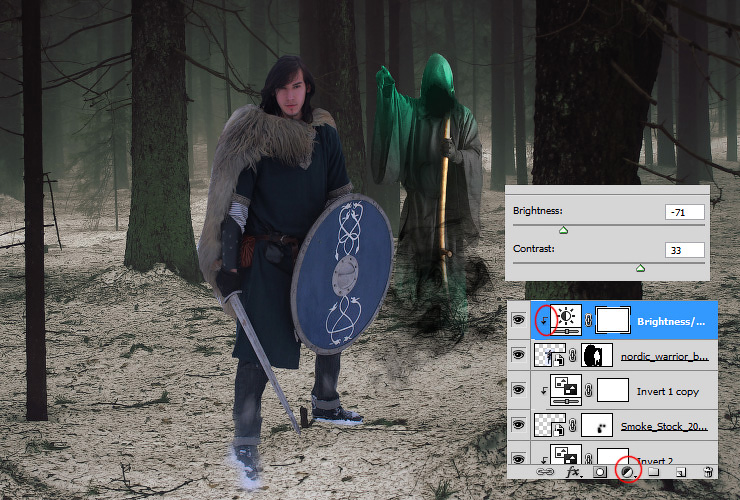The image size is (740, 500).
Task: Add a layer mask with mask button
Action: pos(600,472)
